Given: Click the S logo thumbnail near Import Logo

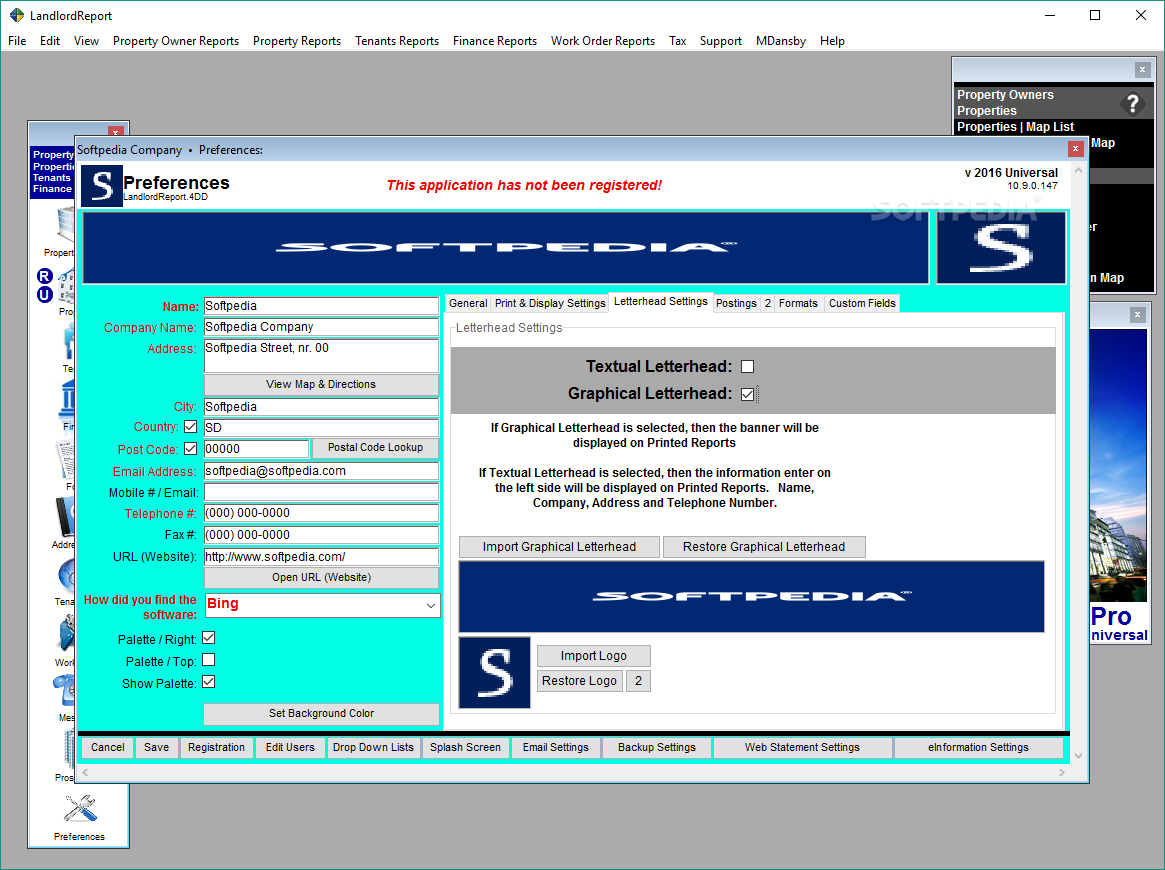Looking at the screenshot, I should (495, 672).
